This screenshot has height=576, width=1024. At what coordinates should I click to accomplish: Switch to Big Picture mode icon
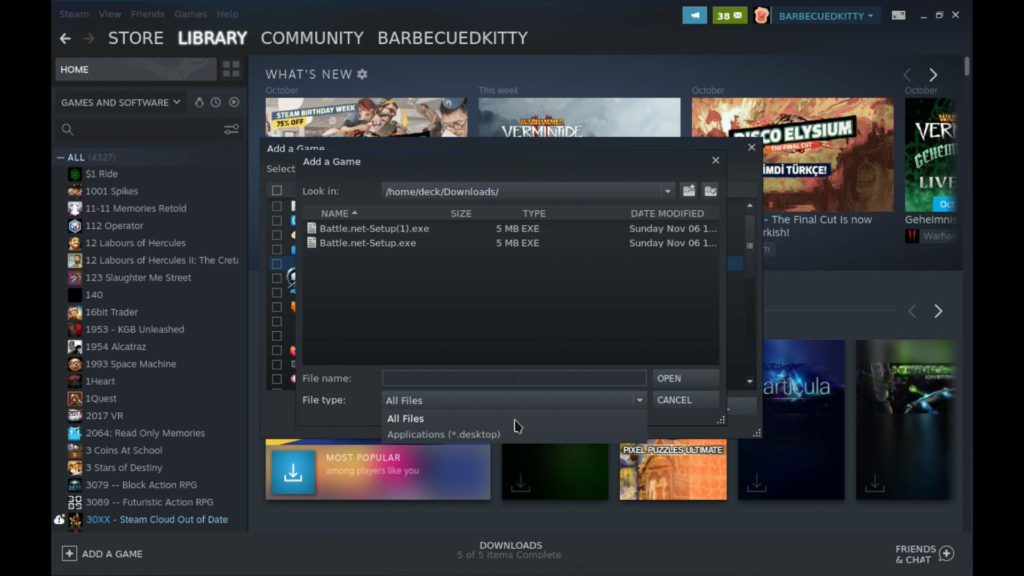[x=899, y=15]
